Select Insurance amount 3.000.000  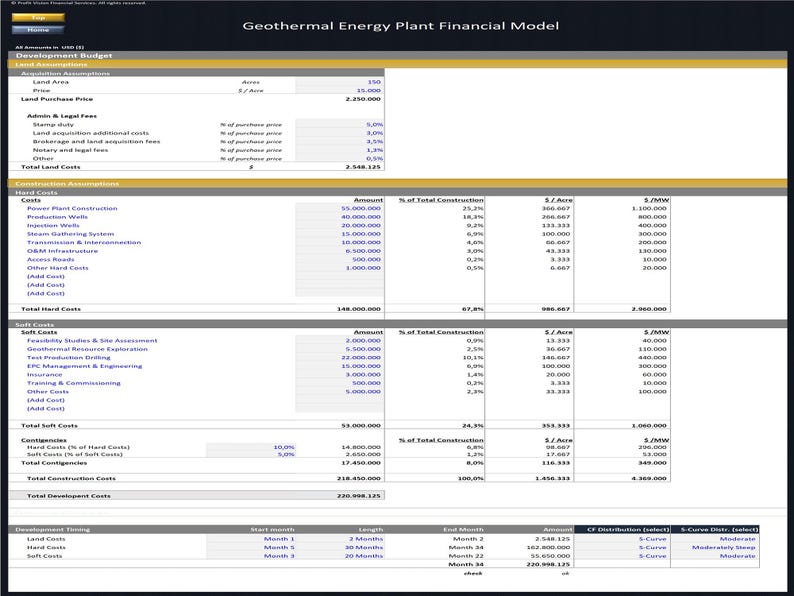tap(339, 375)
